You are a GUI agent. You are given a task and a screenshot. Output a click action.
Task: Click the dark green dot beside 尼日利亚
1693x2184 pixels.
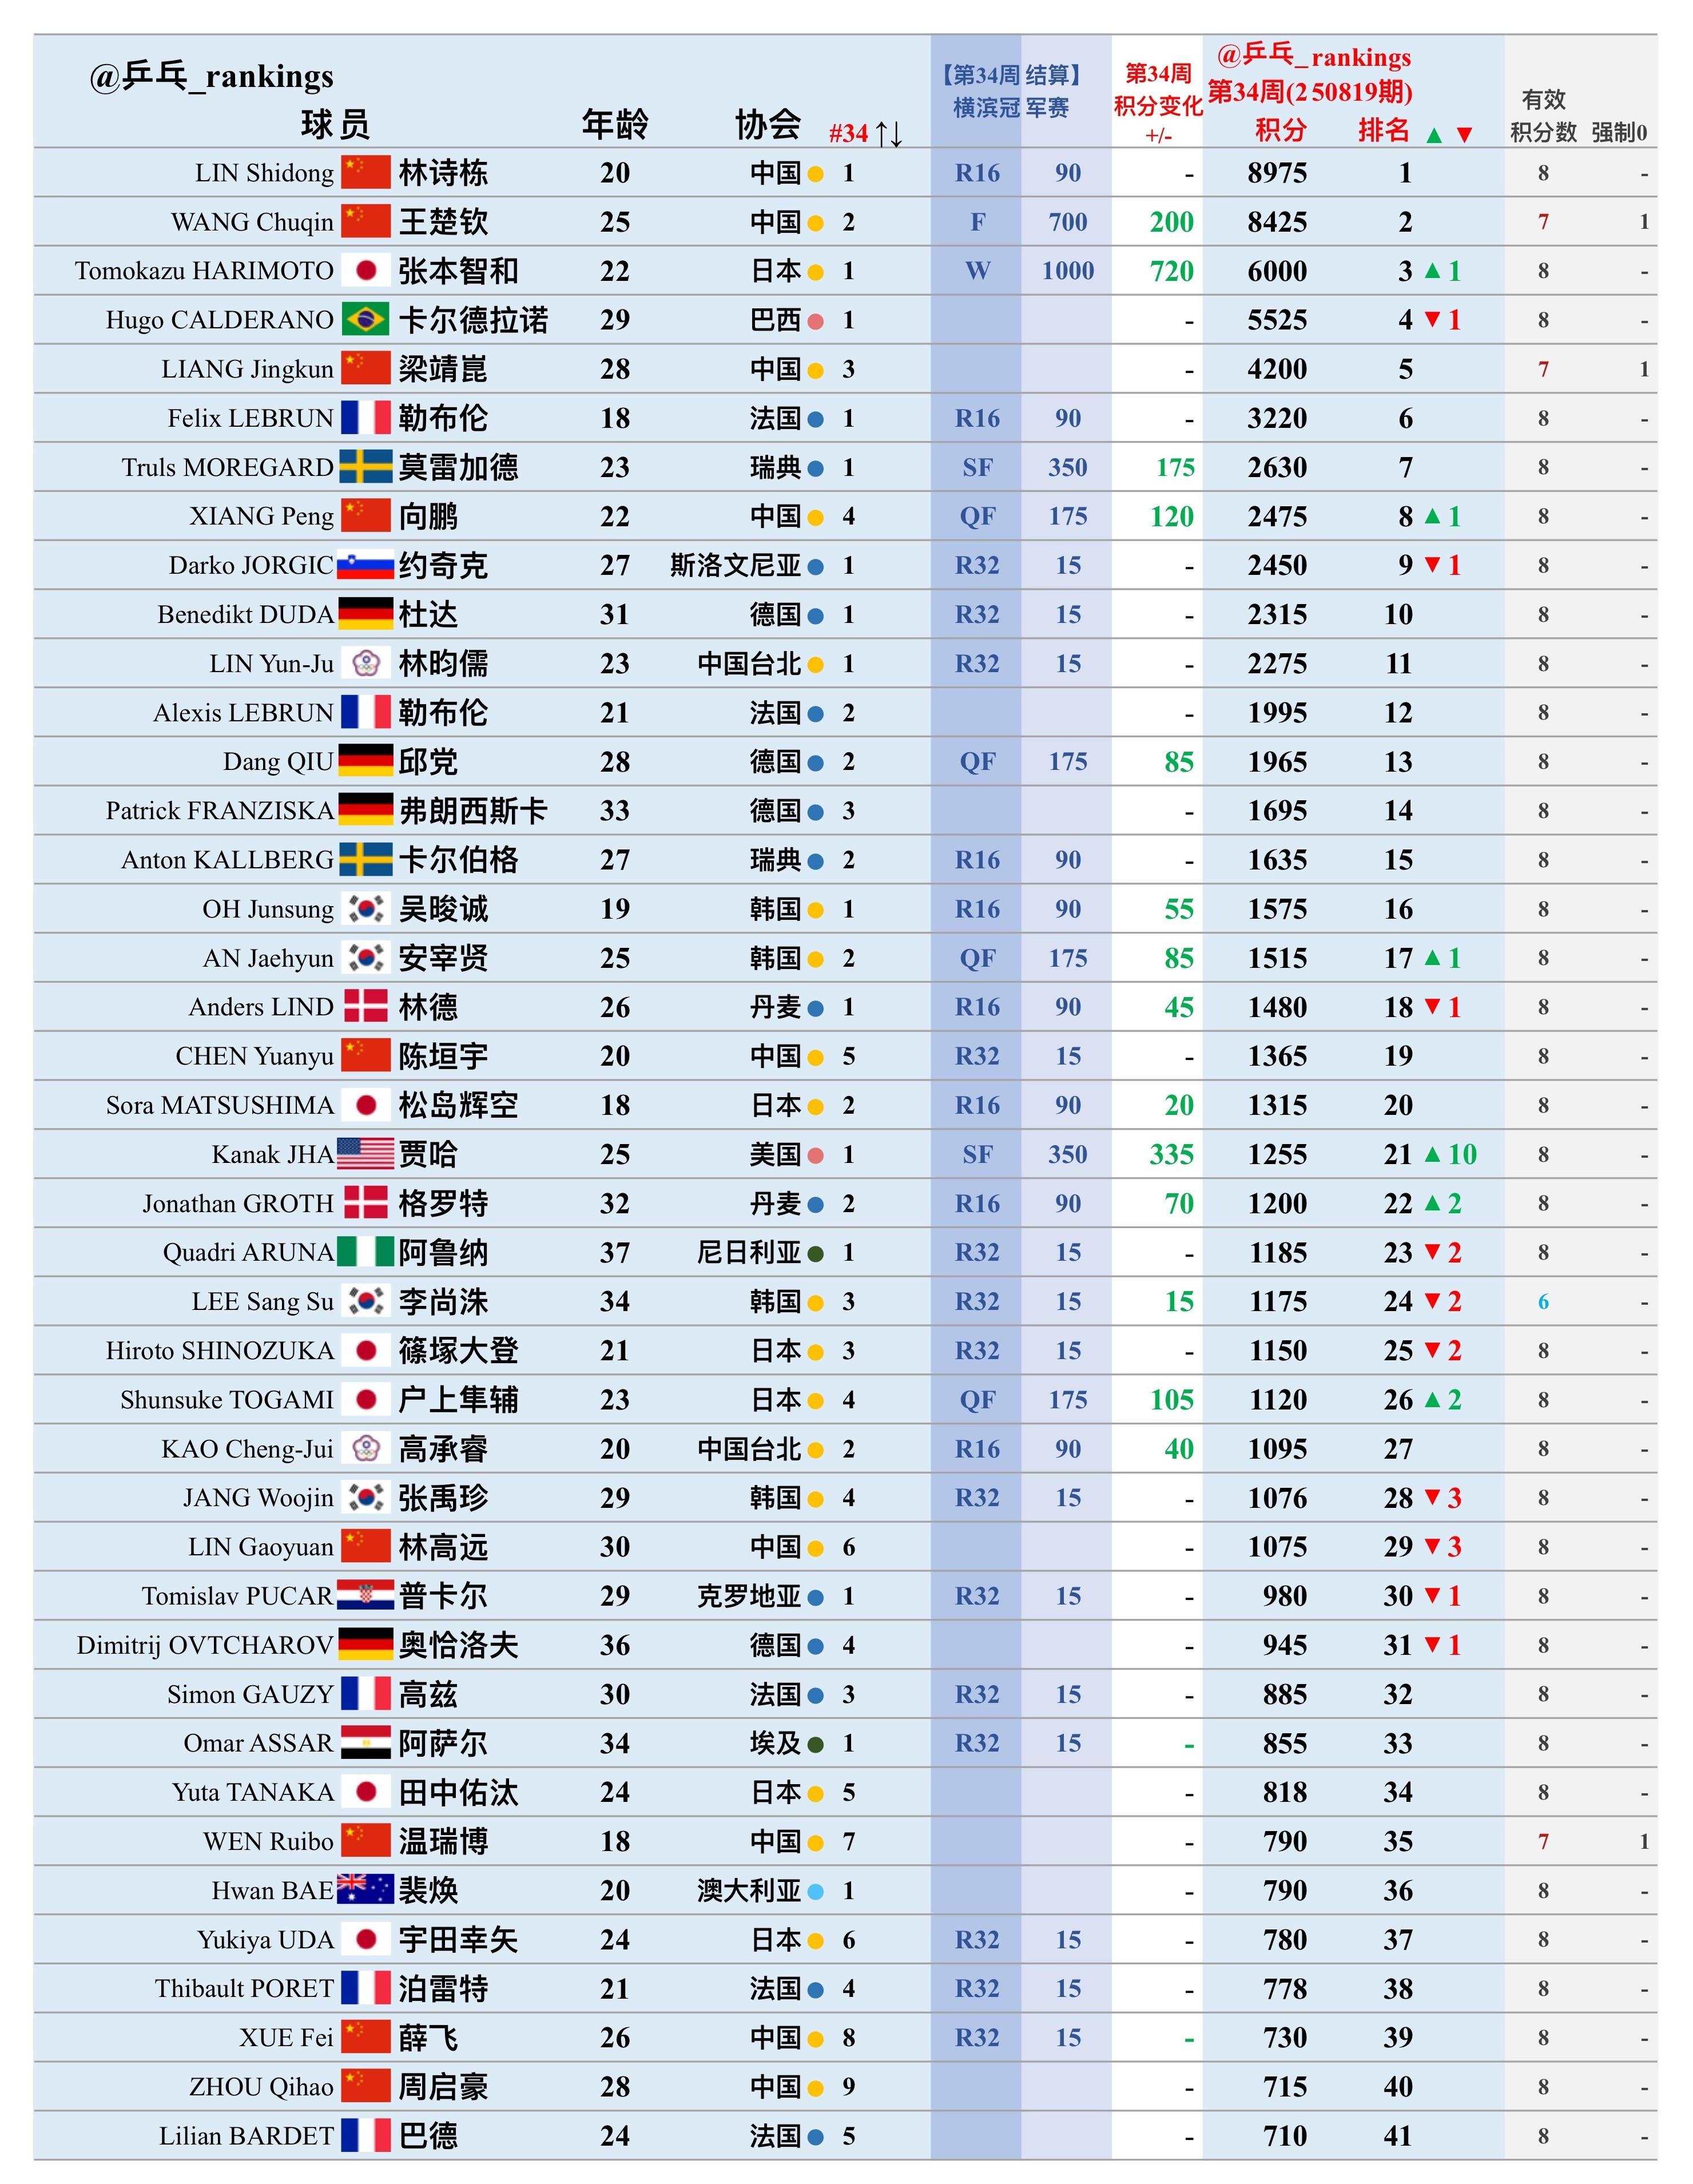(815, 1253)
